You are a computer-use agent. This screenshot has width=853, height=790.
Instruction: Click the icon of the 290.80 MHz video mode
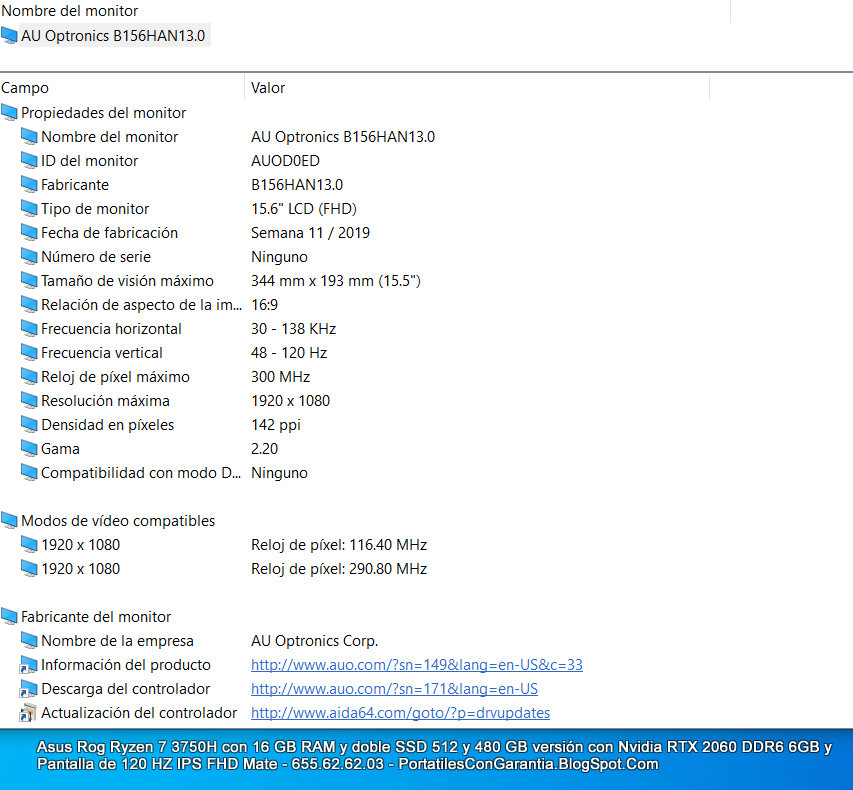tap(29, 568)
